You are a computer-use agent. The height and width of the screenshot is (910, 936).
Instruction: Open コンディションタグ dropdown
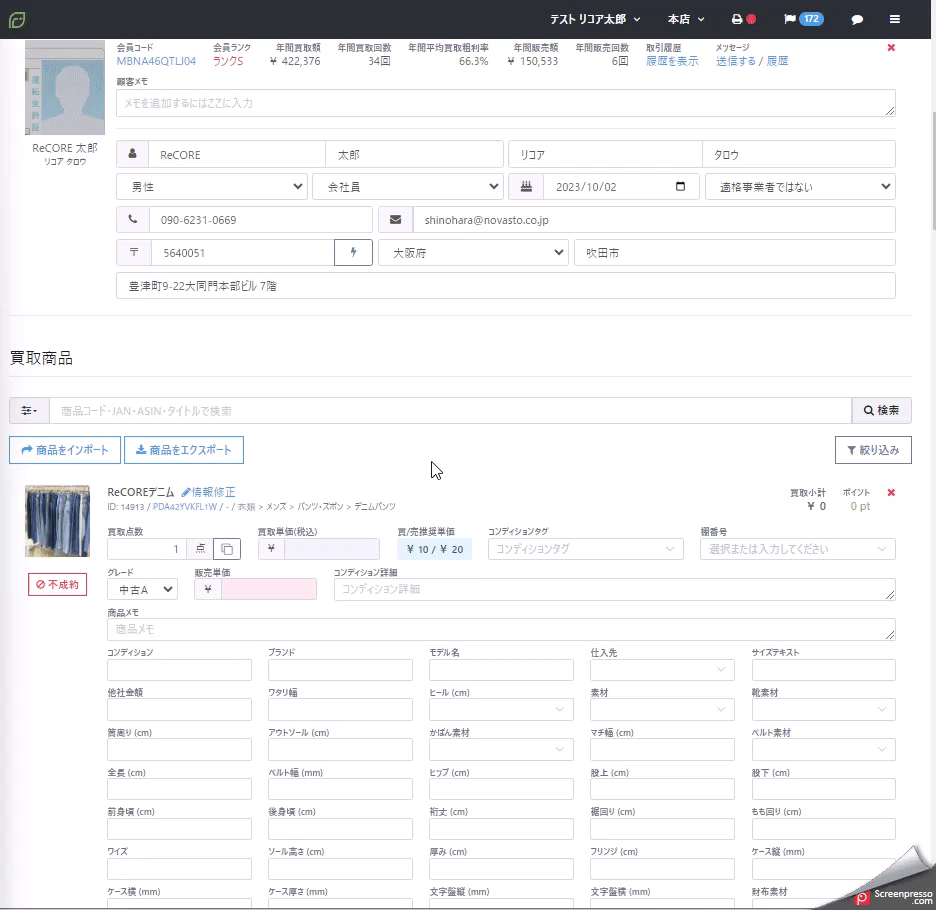coord(586,549)
